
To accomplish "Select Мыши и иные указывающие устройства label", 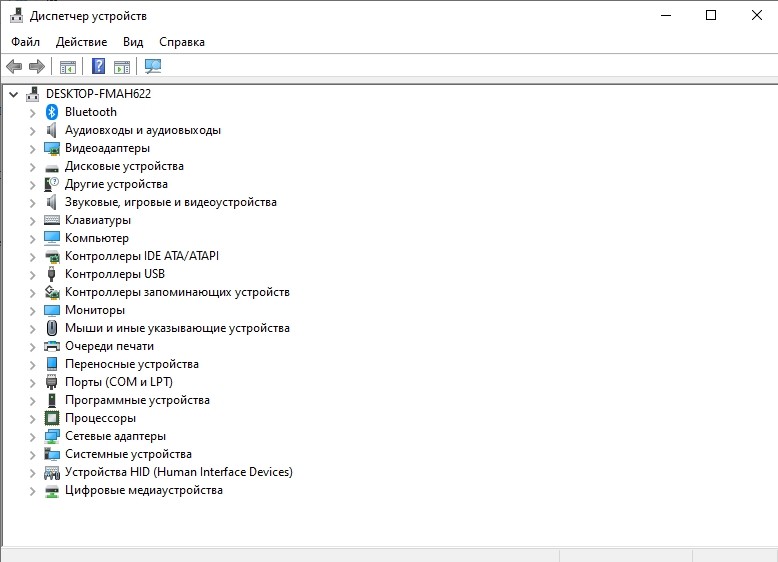I will 177,328.
